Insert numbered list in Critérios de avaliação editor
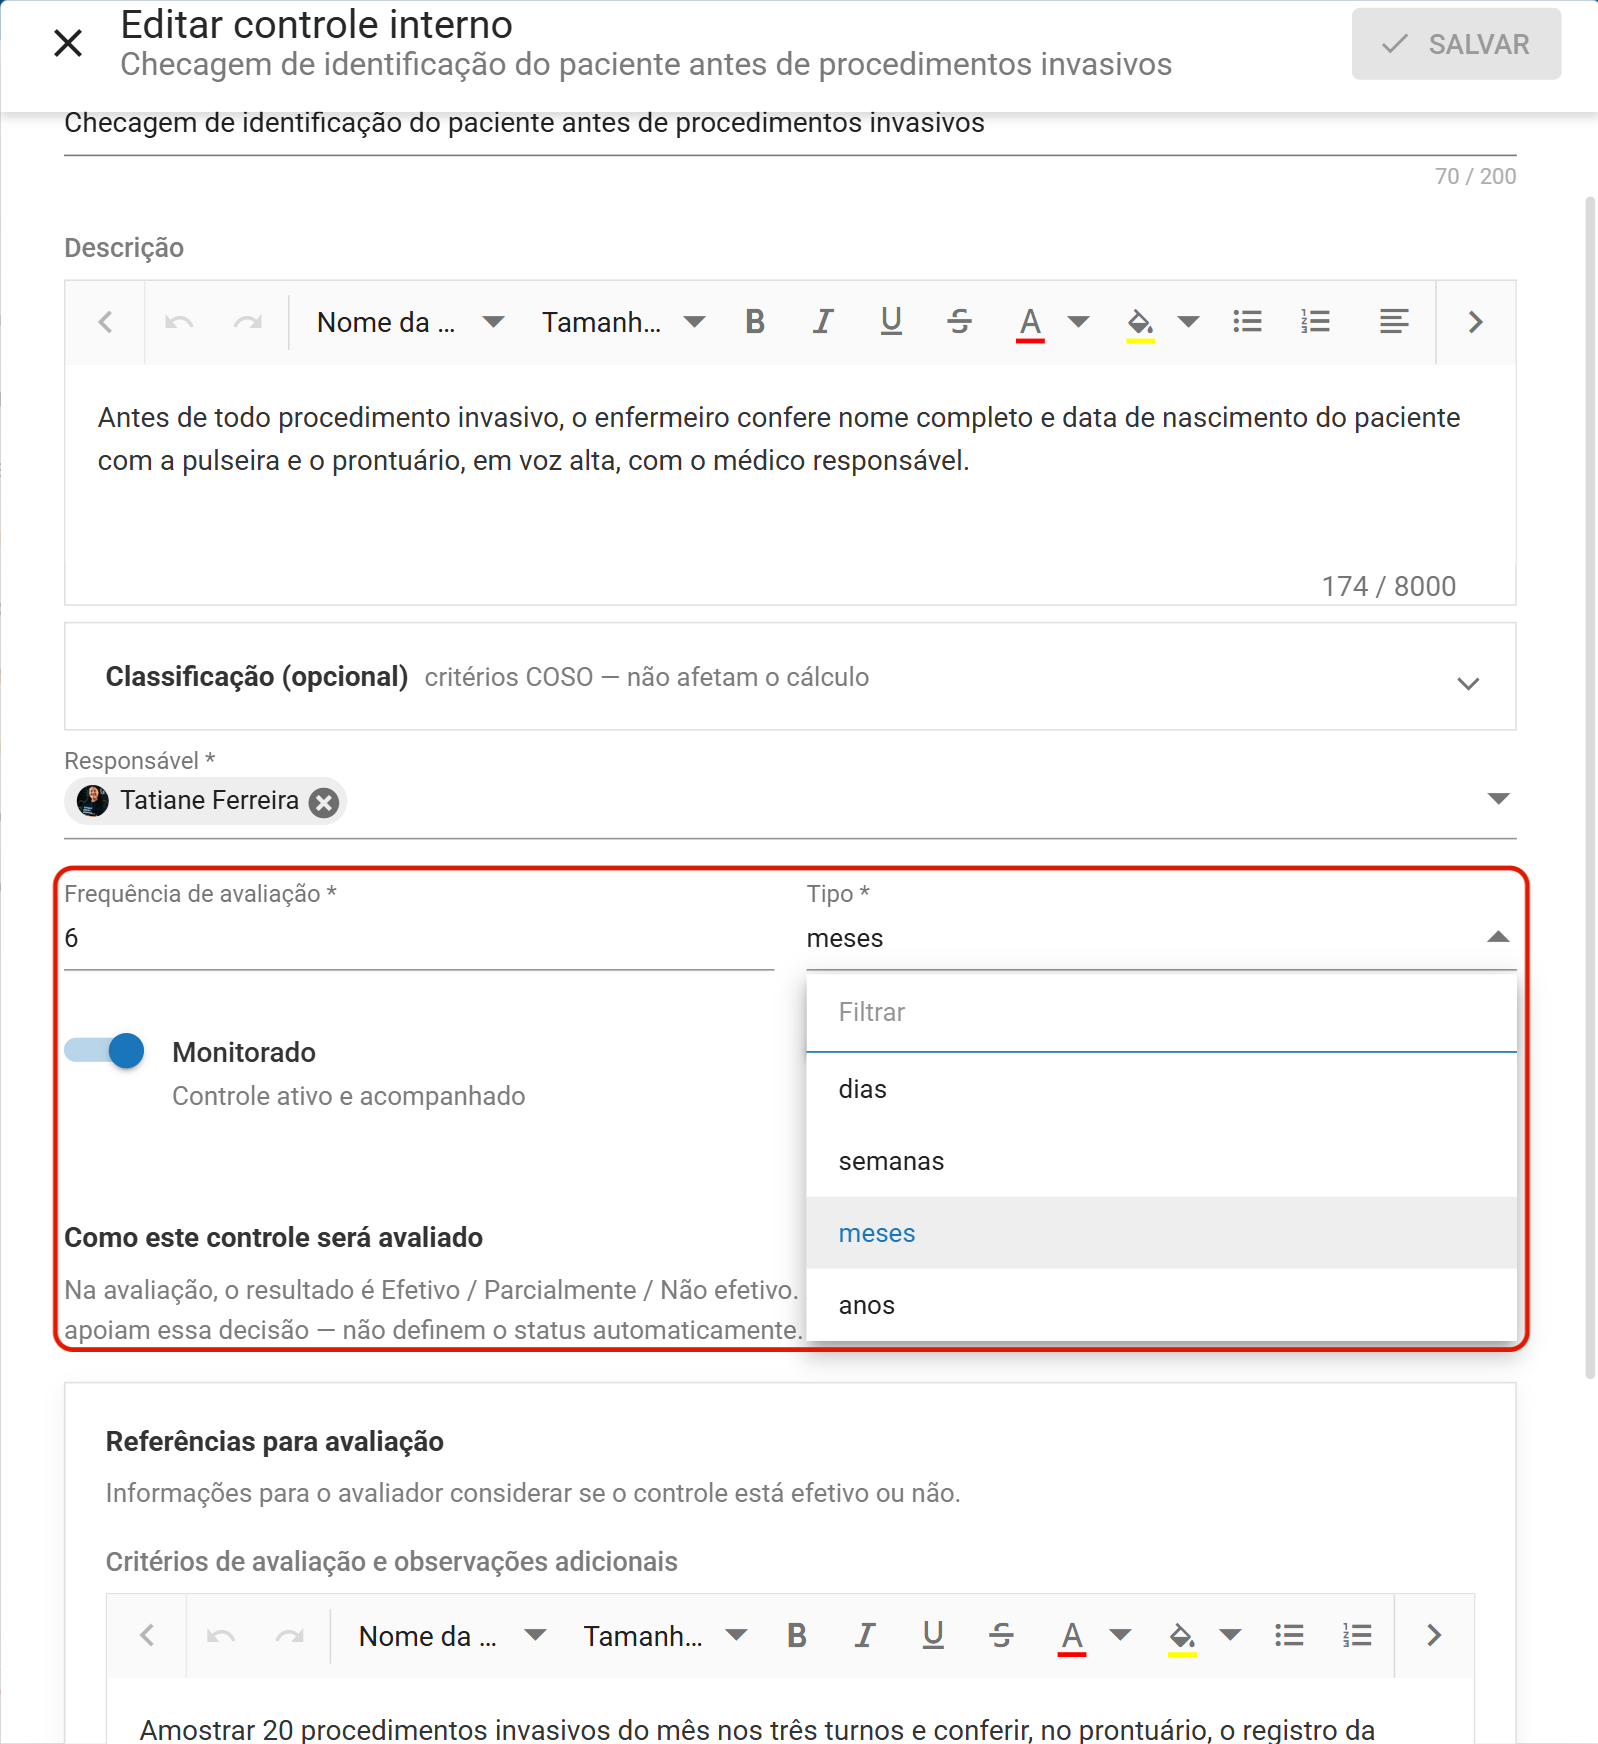1598x1744 pixels. (1357, 1636)
